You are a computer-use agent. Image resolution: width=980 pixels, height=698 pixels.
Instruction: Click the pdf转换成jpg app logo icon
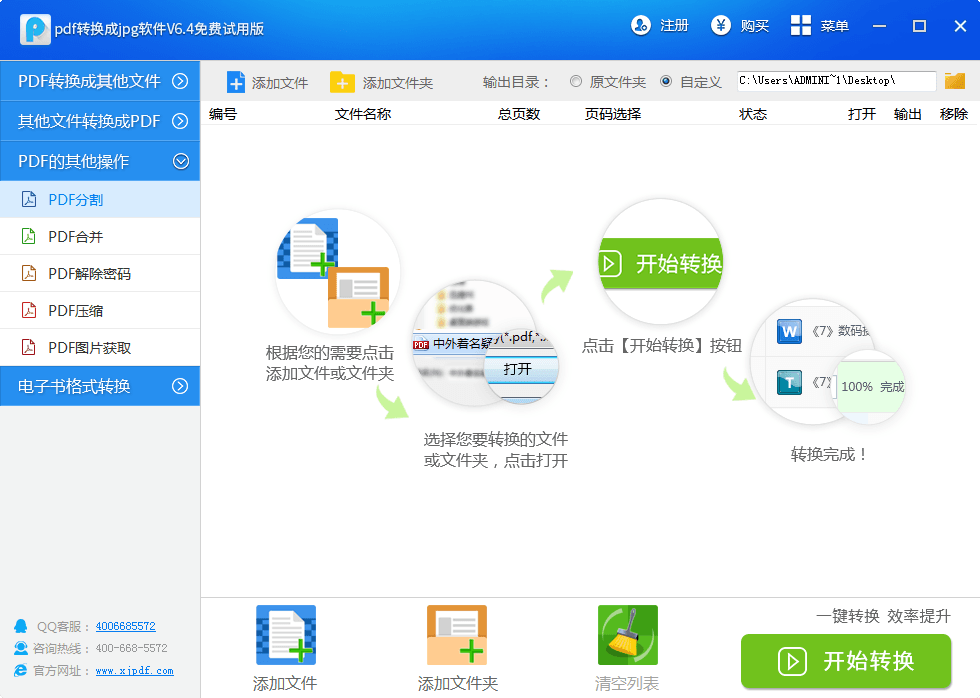pyautogui.click(x=36, y=29)
